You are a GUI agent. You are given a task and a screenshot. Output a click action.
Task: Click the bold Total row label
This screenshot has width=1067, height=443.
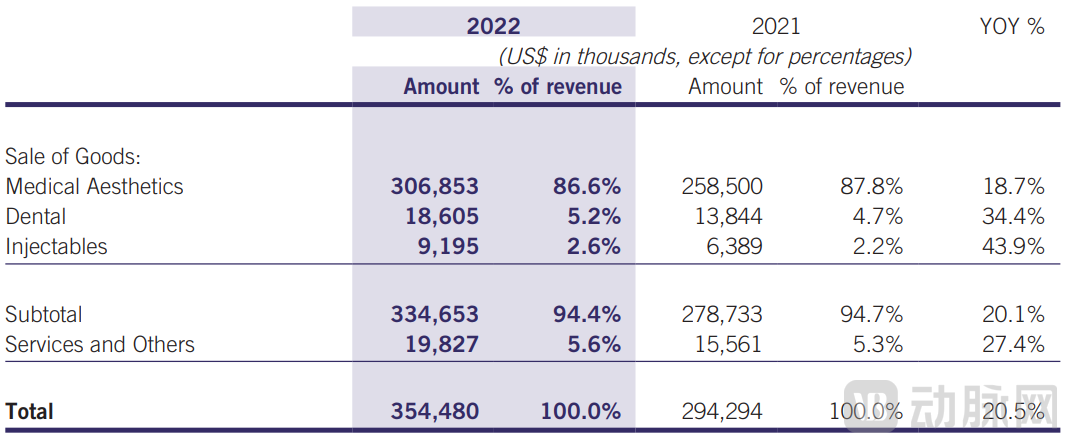(x=30, y=411)
